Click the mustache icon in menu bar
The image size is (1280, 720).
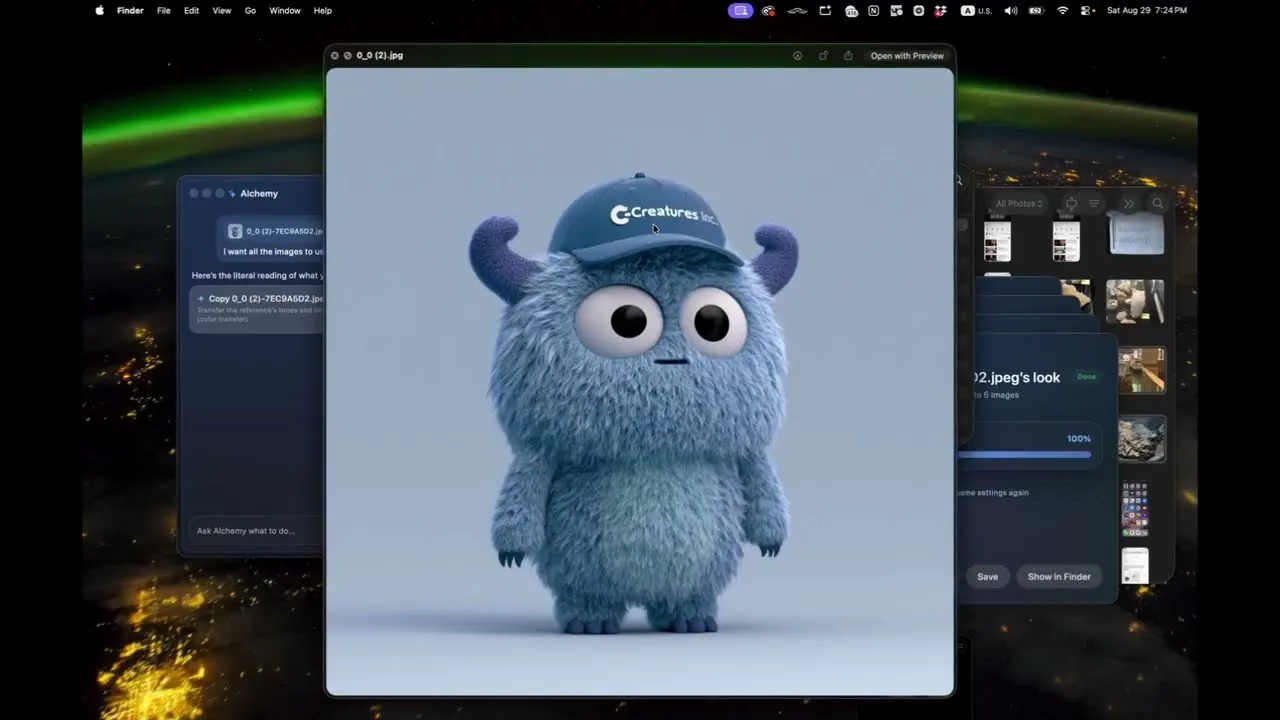[x=797, y=10]
